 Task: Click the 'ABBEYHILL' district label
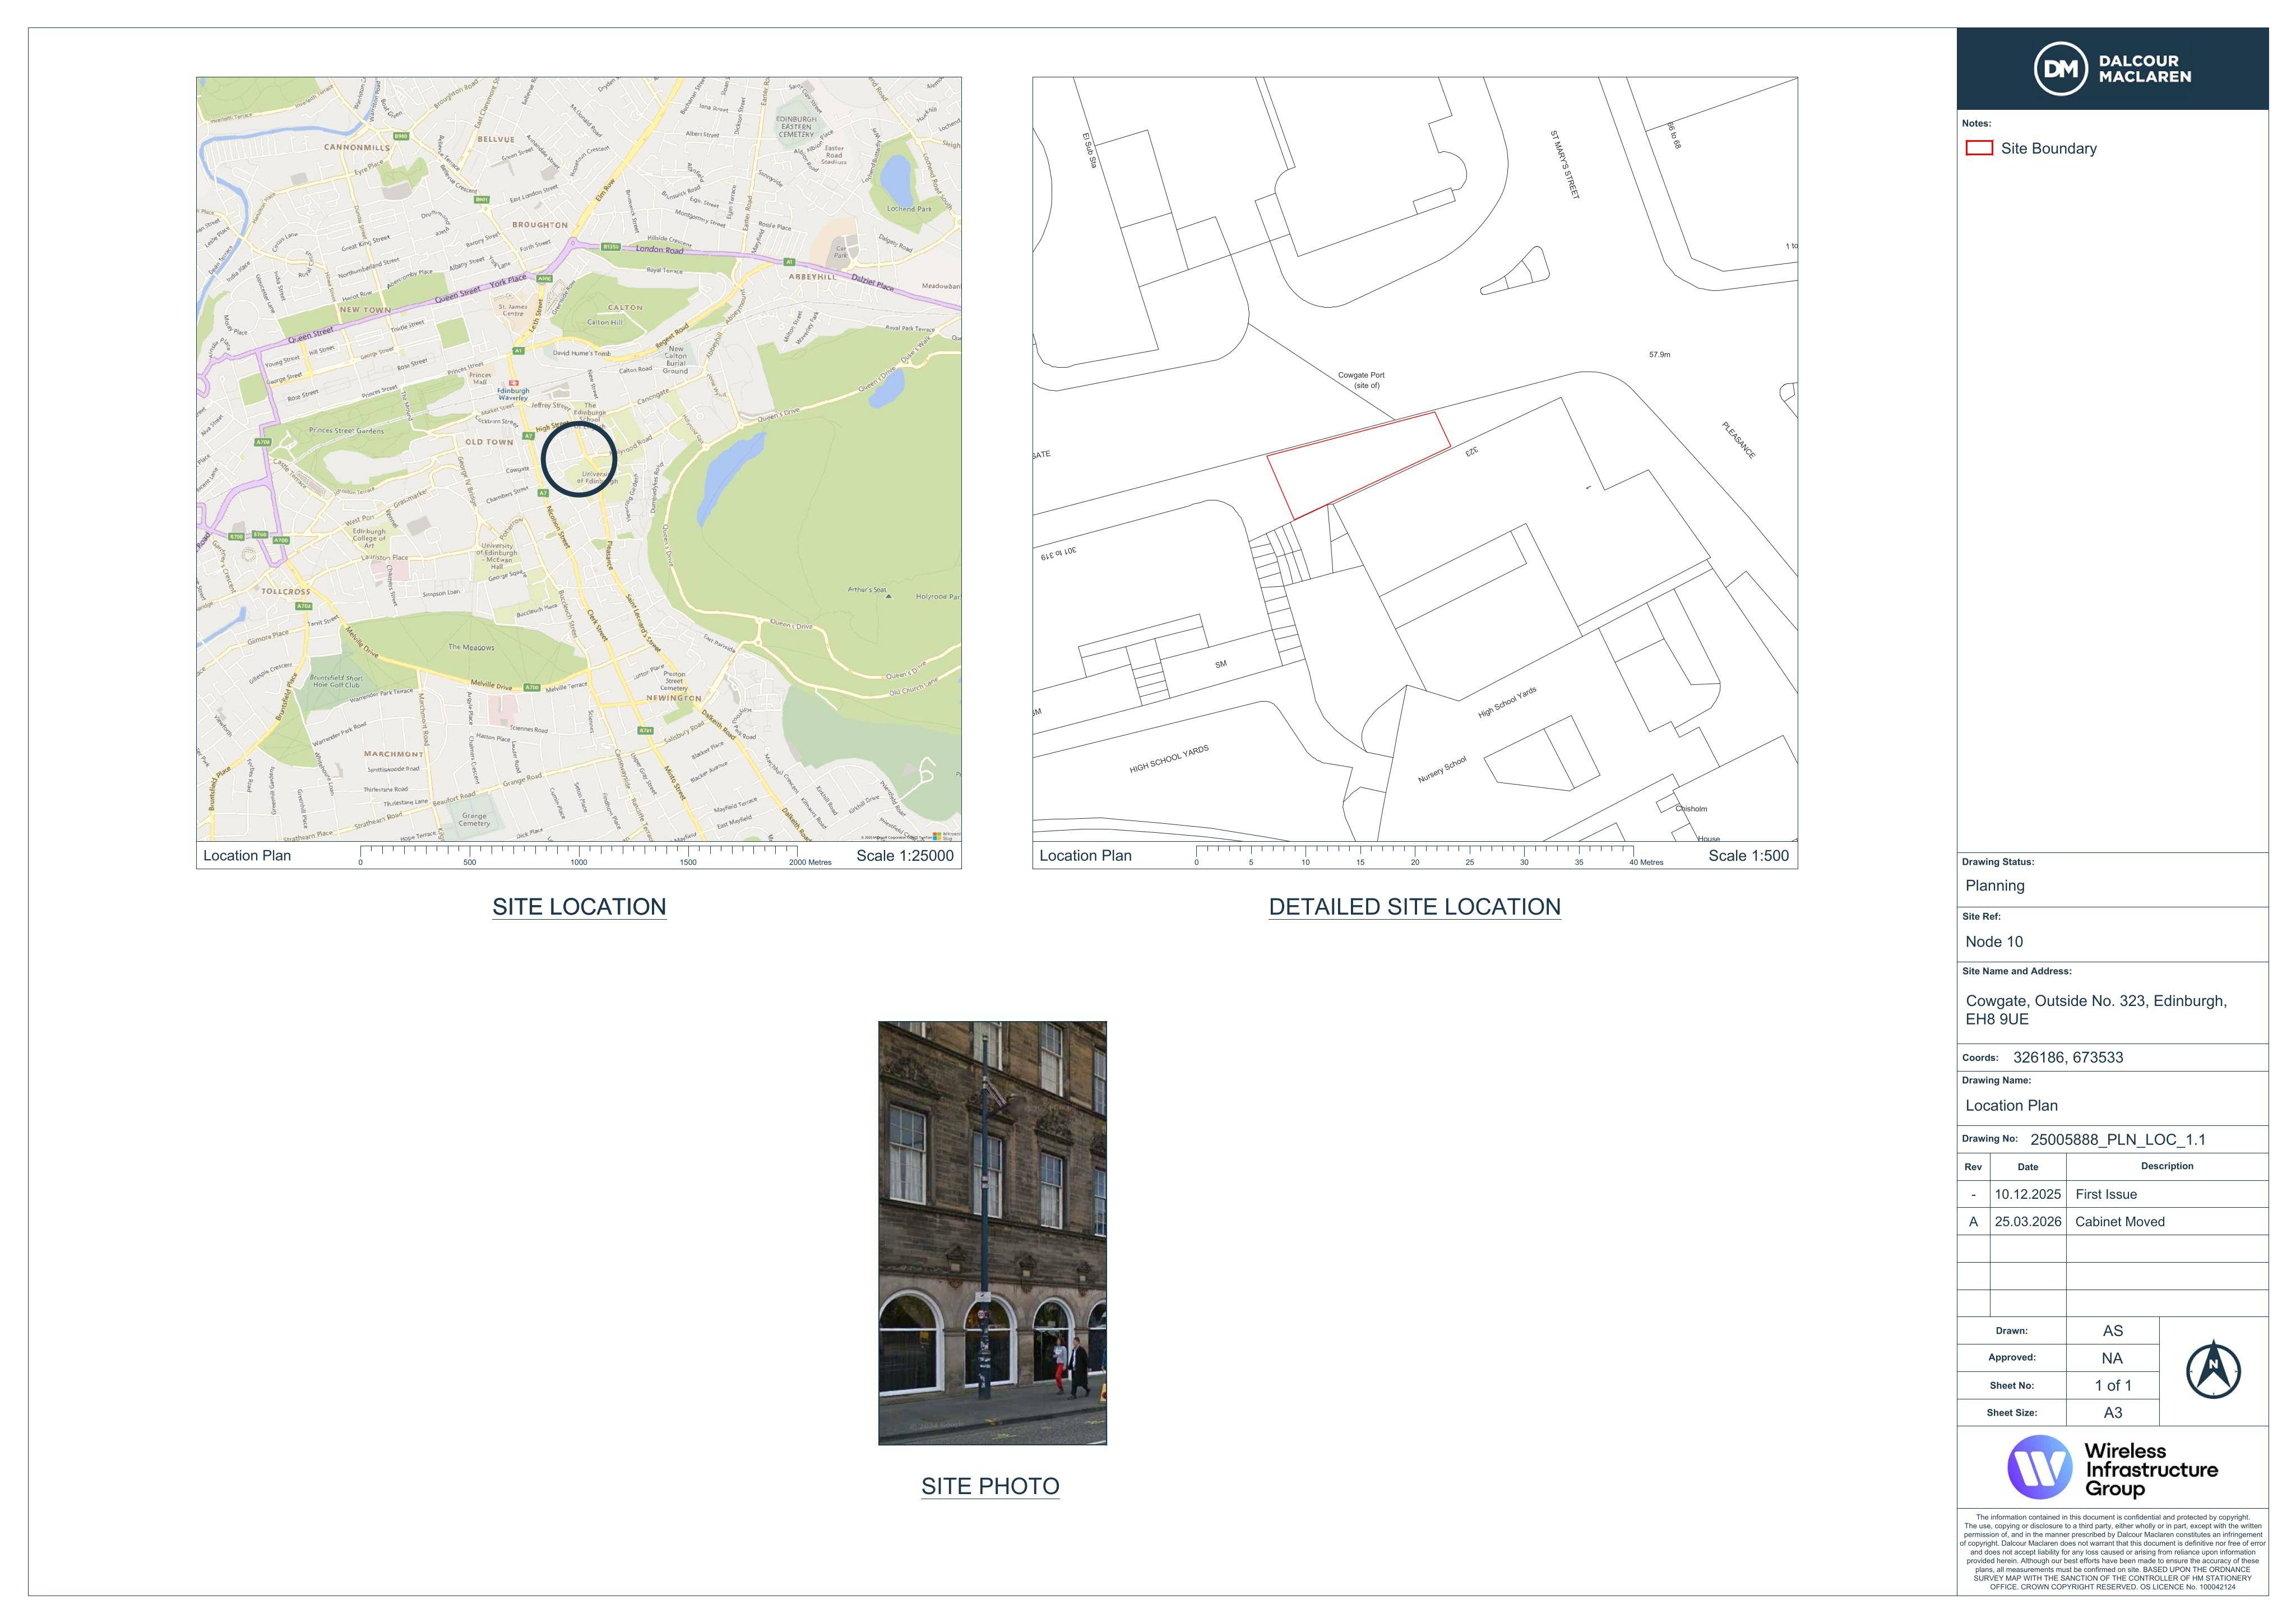[x=813, y=277]
